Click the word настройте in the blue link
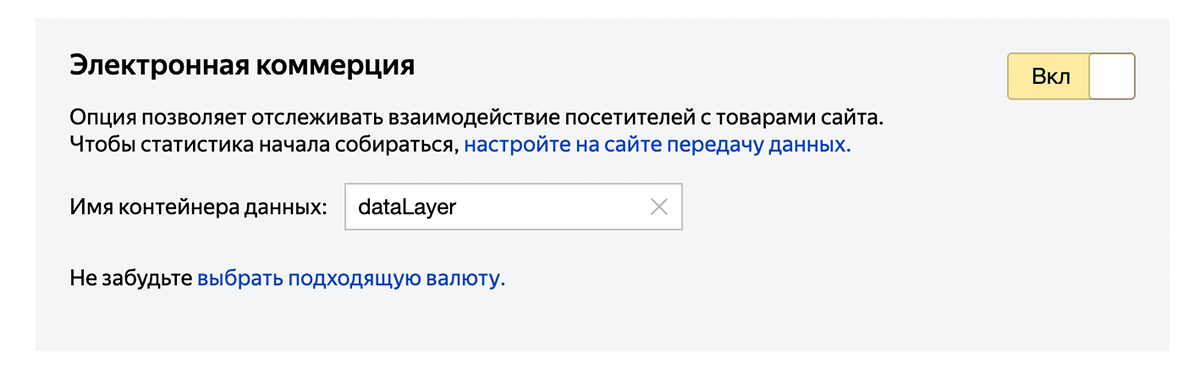Image resolution: width=1200 pixels, height=376 pixels. 506,144
